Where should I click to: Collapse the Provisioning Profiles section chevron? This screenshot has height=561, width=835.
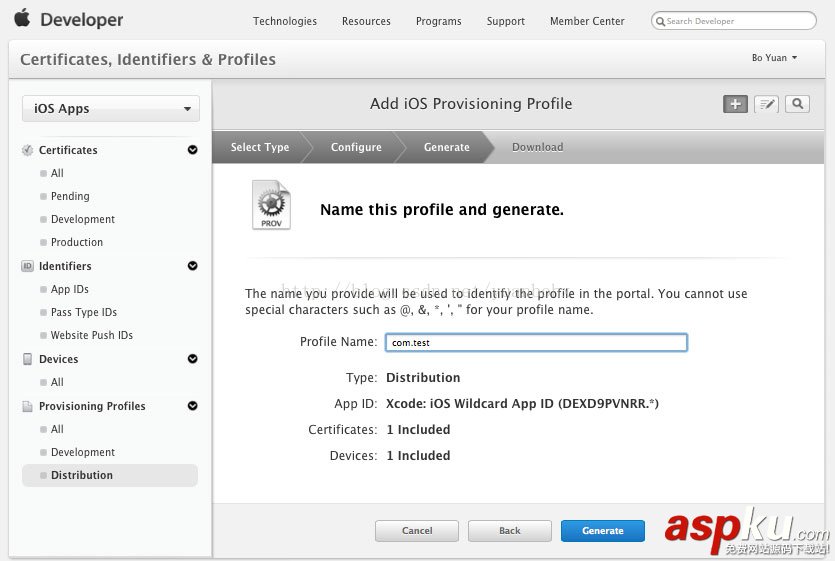[x=192, y=406]
